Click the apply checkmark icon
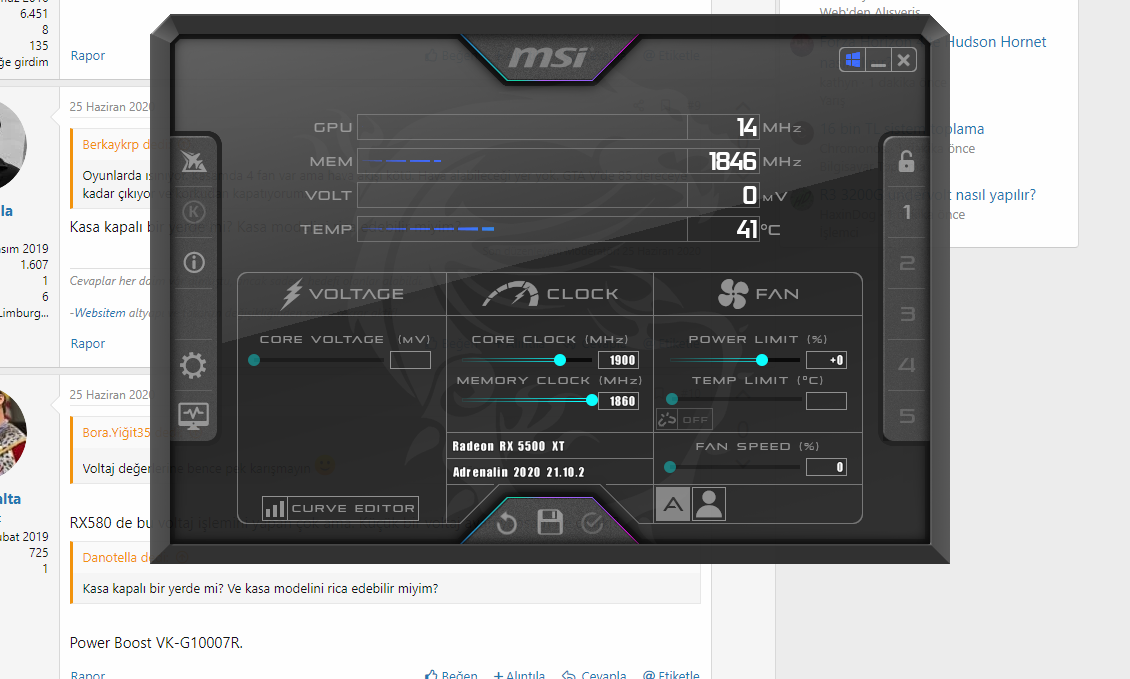 tap(592, 523)
